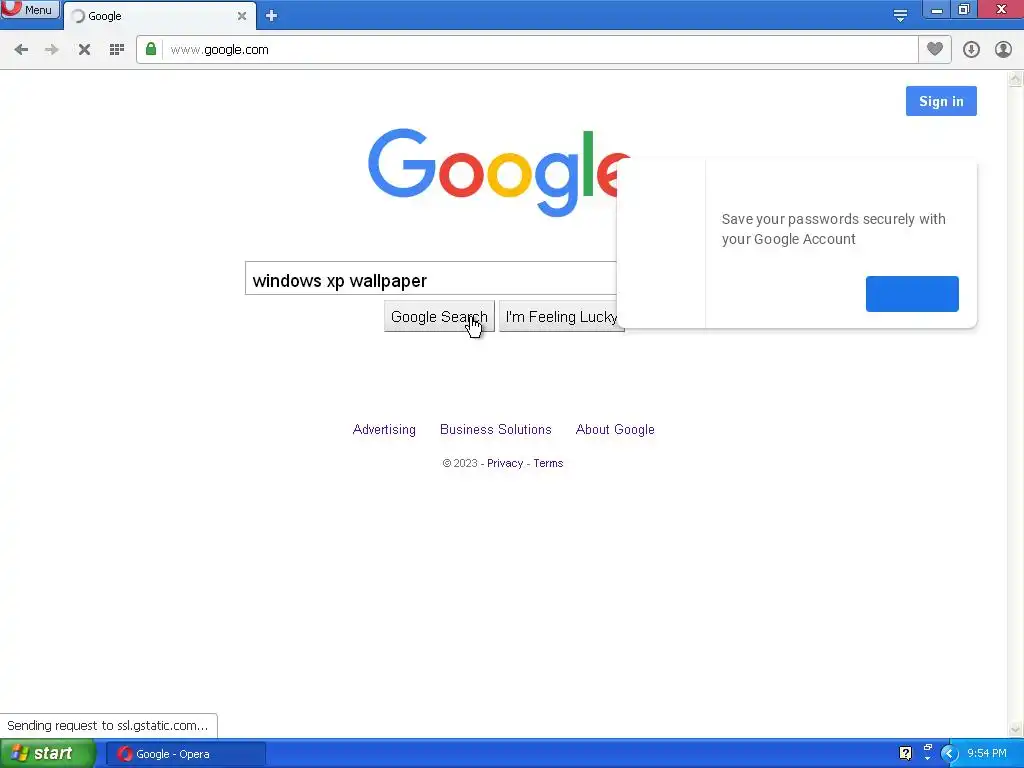Stop loading the page with X icon
1024x768 pixels.
tap(84, 50)
